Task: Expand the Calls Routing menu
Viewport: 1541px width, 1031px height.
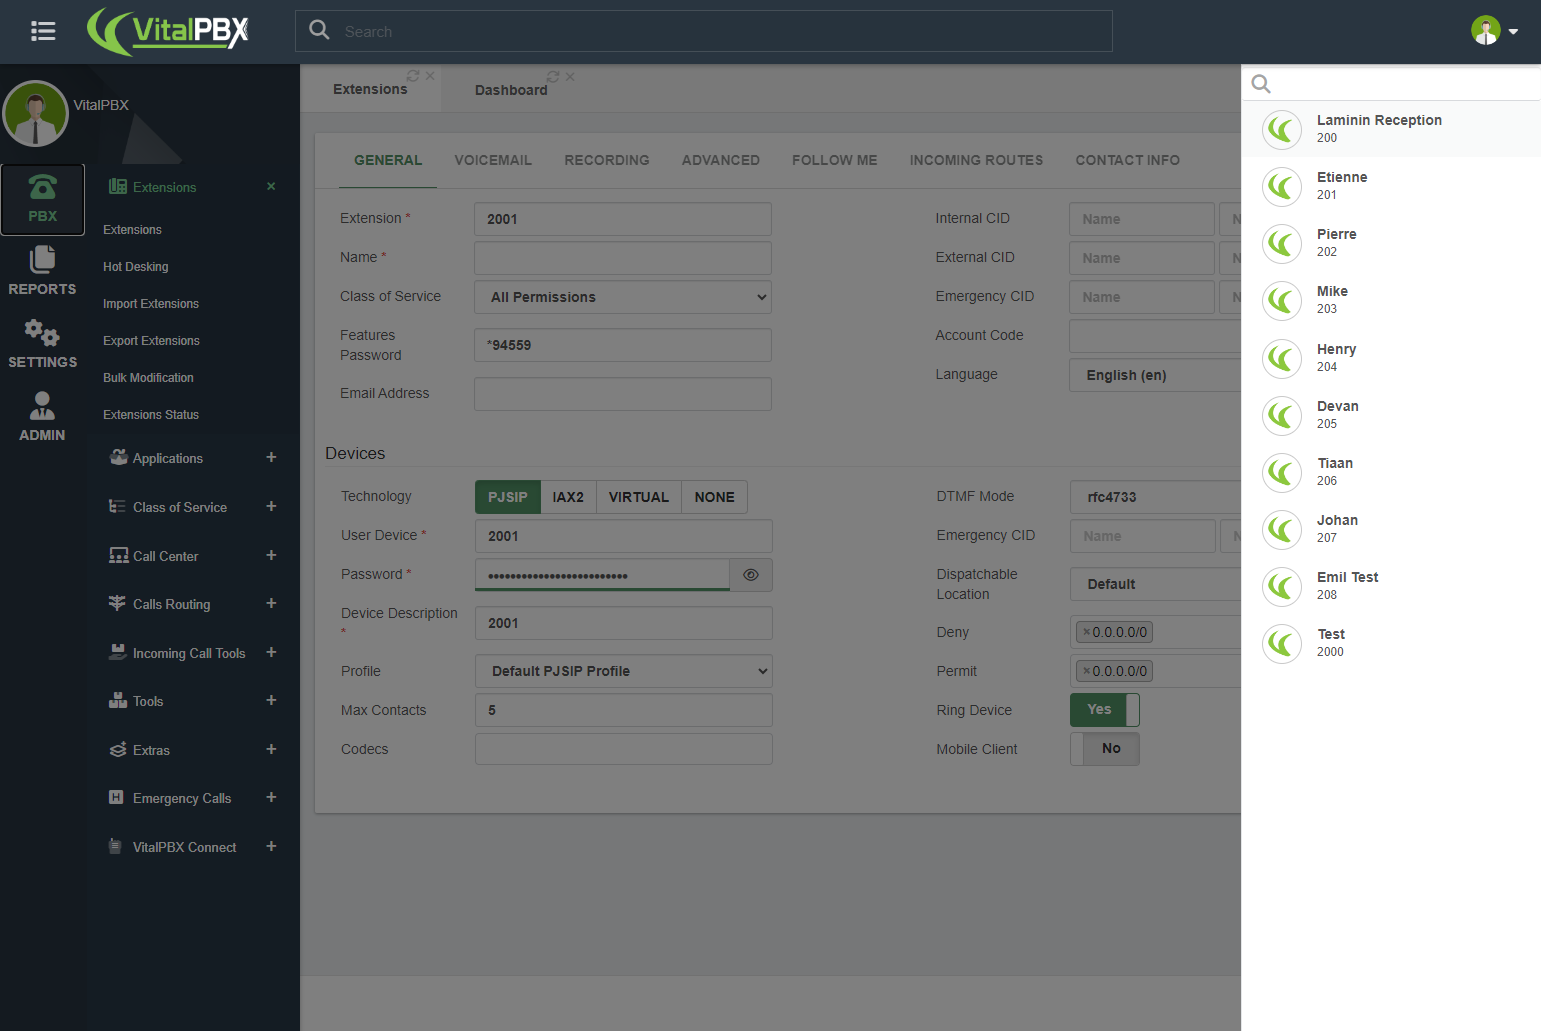Action: pyautogui.click(x=271, y=603)
